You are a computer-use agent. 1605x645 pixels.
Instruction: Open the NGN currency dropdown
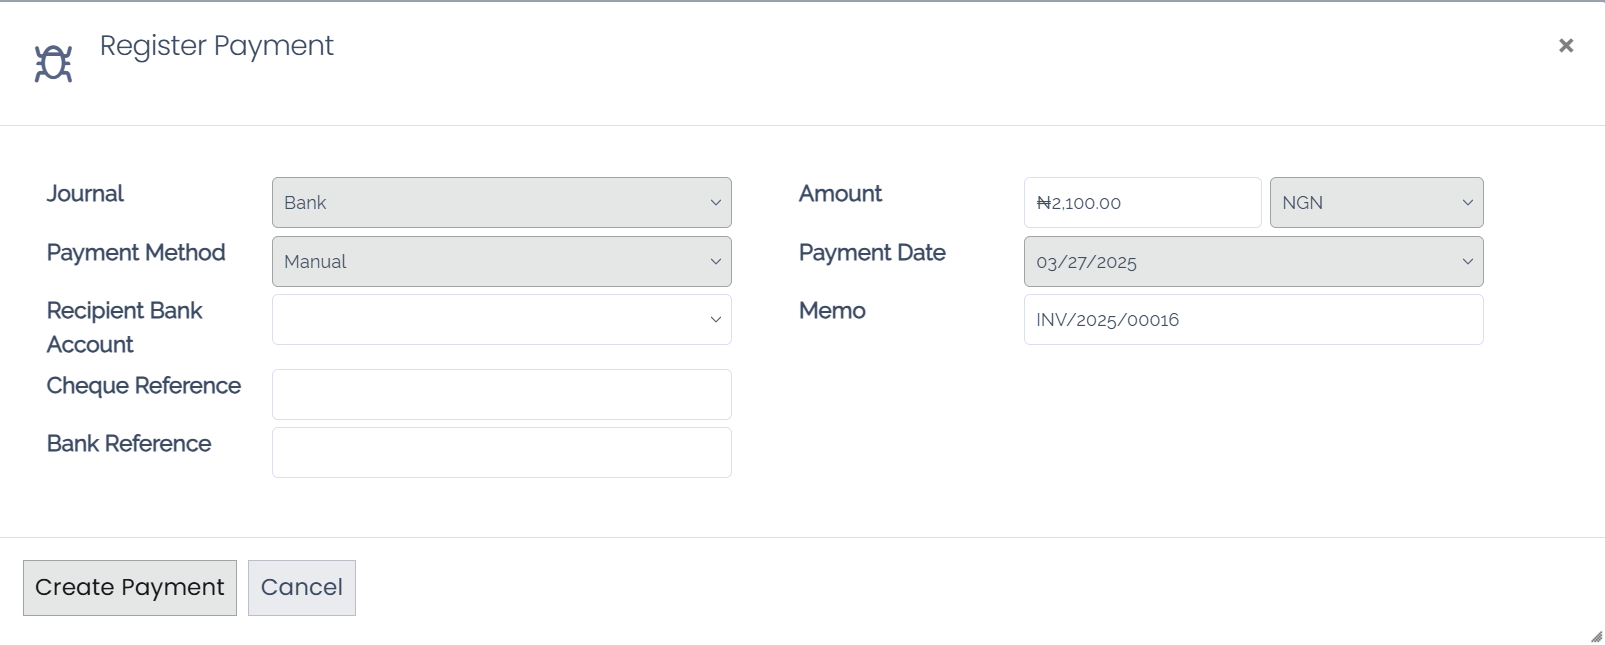(x=1375, y=203)
